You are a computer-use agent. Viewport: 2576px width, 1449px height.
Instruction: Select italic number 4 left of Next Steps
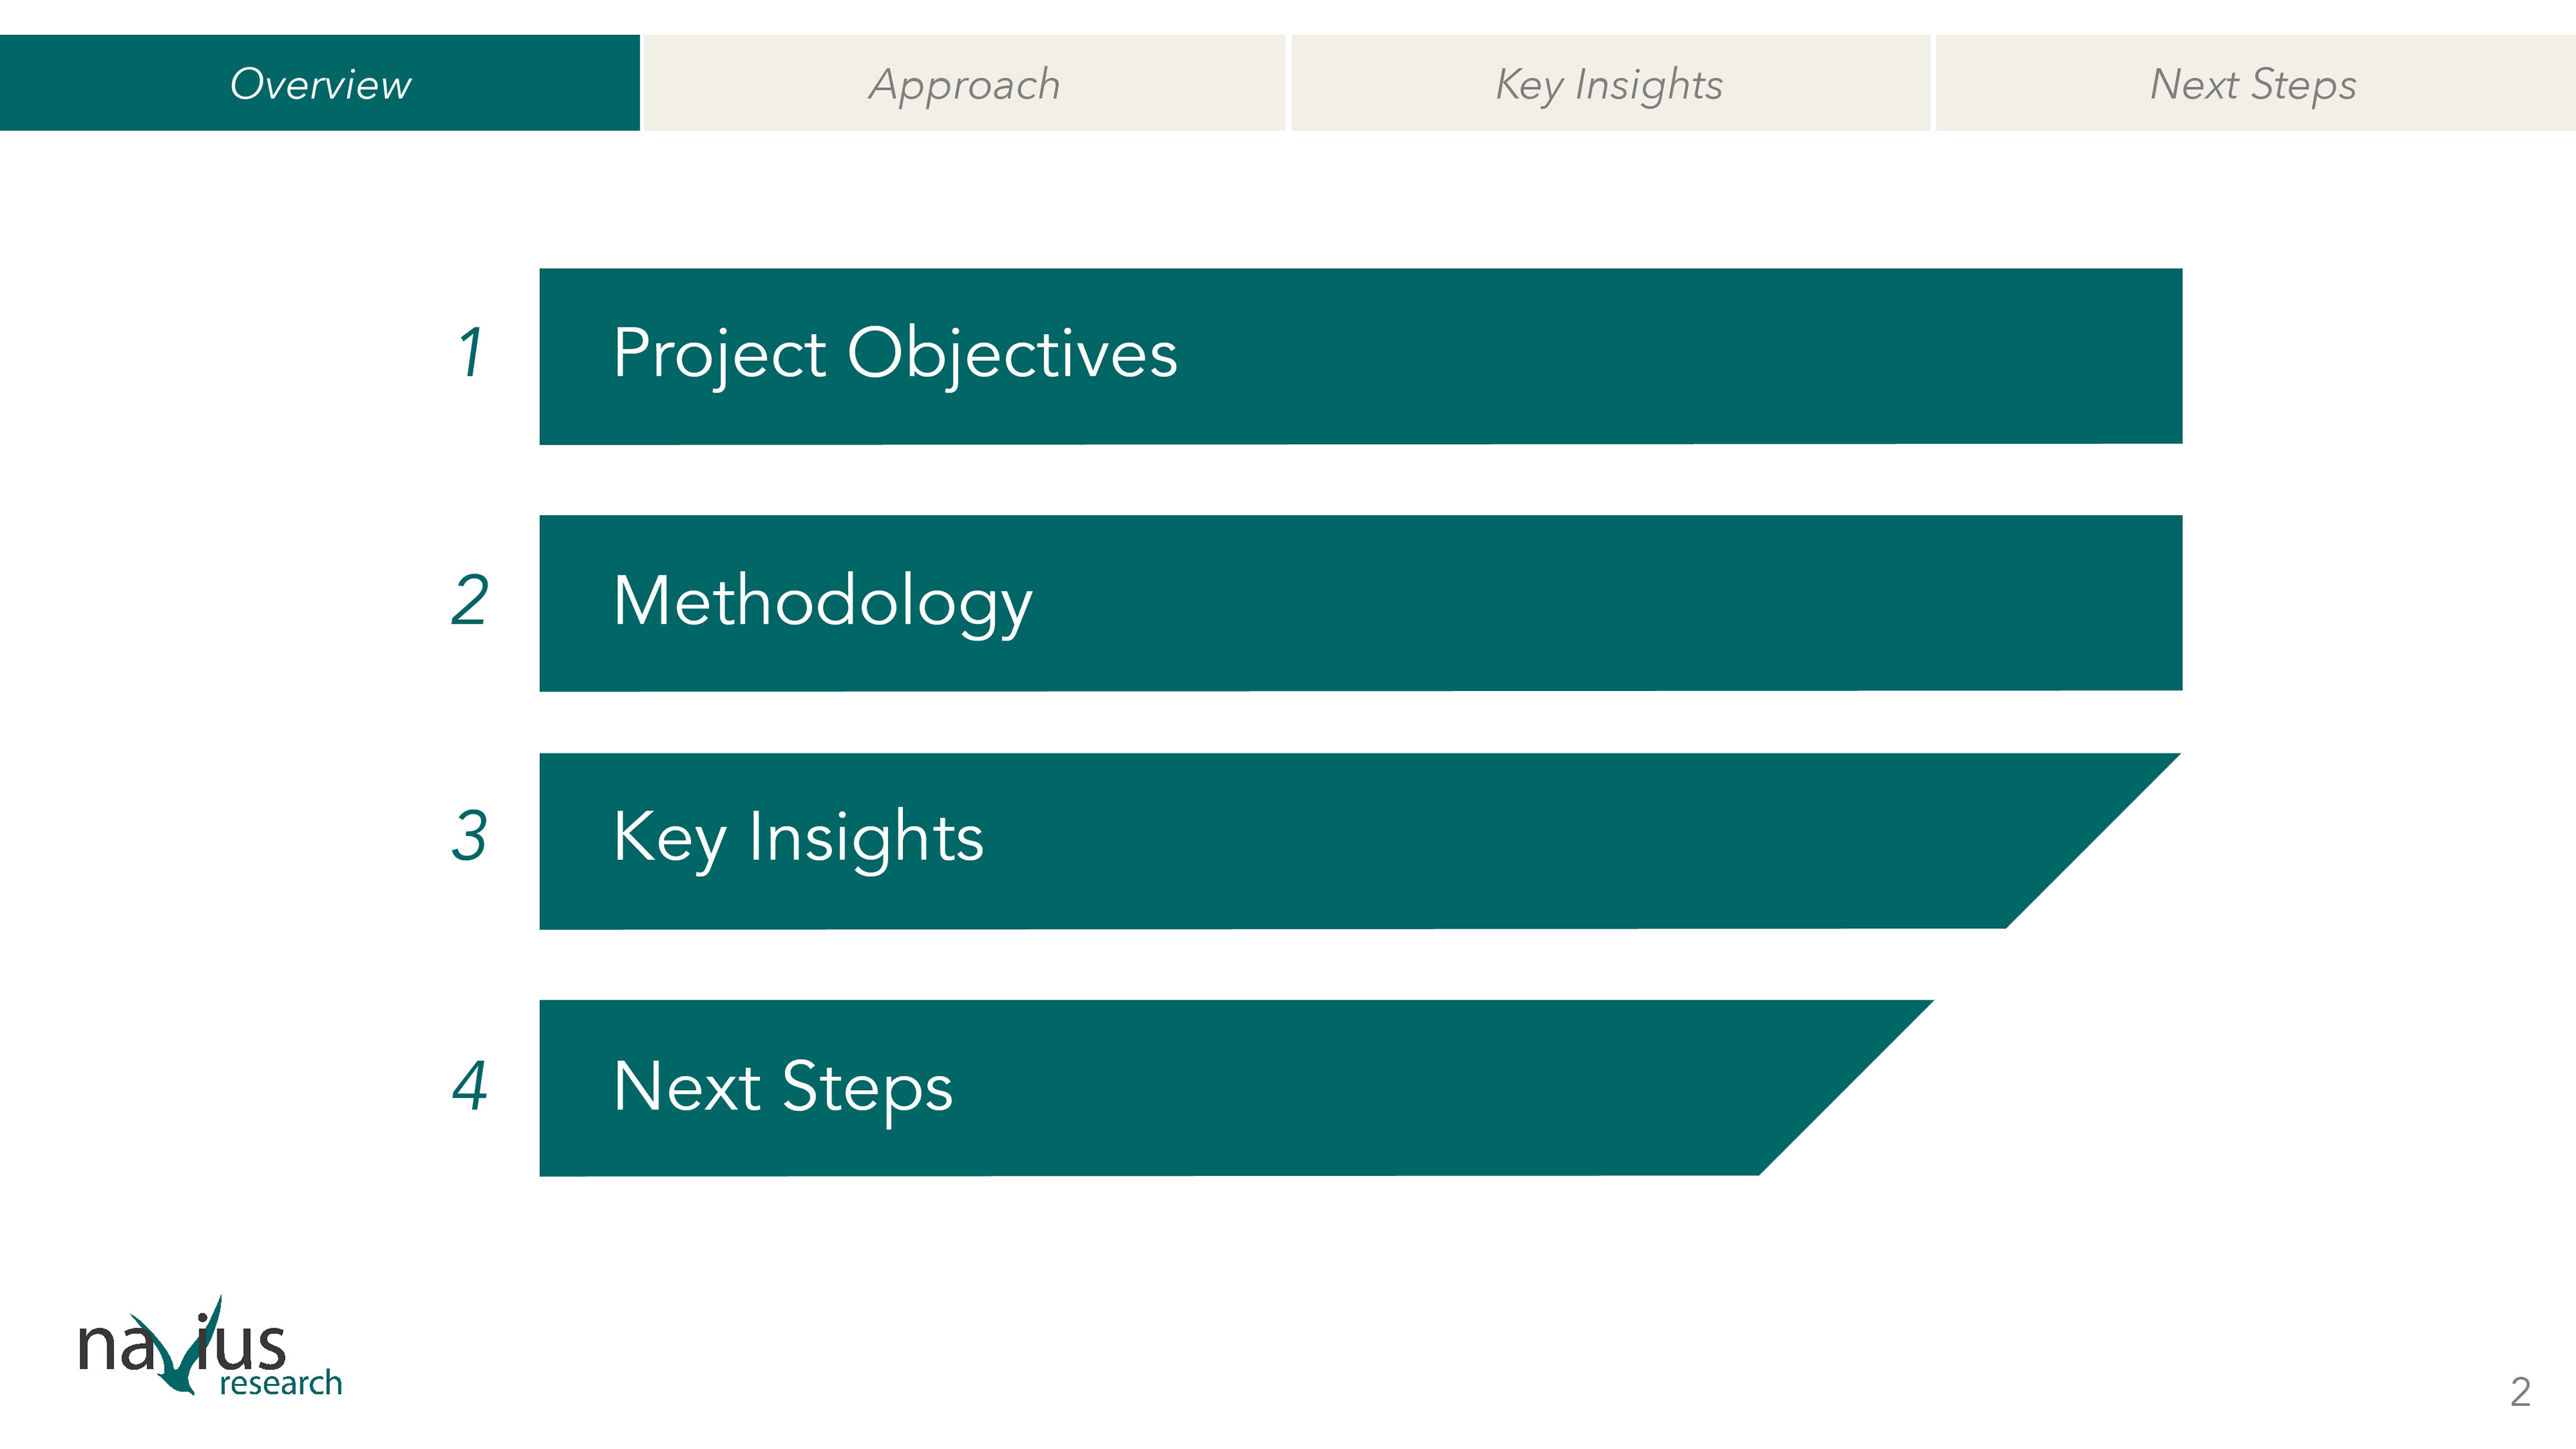470,1086
